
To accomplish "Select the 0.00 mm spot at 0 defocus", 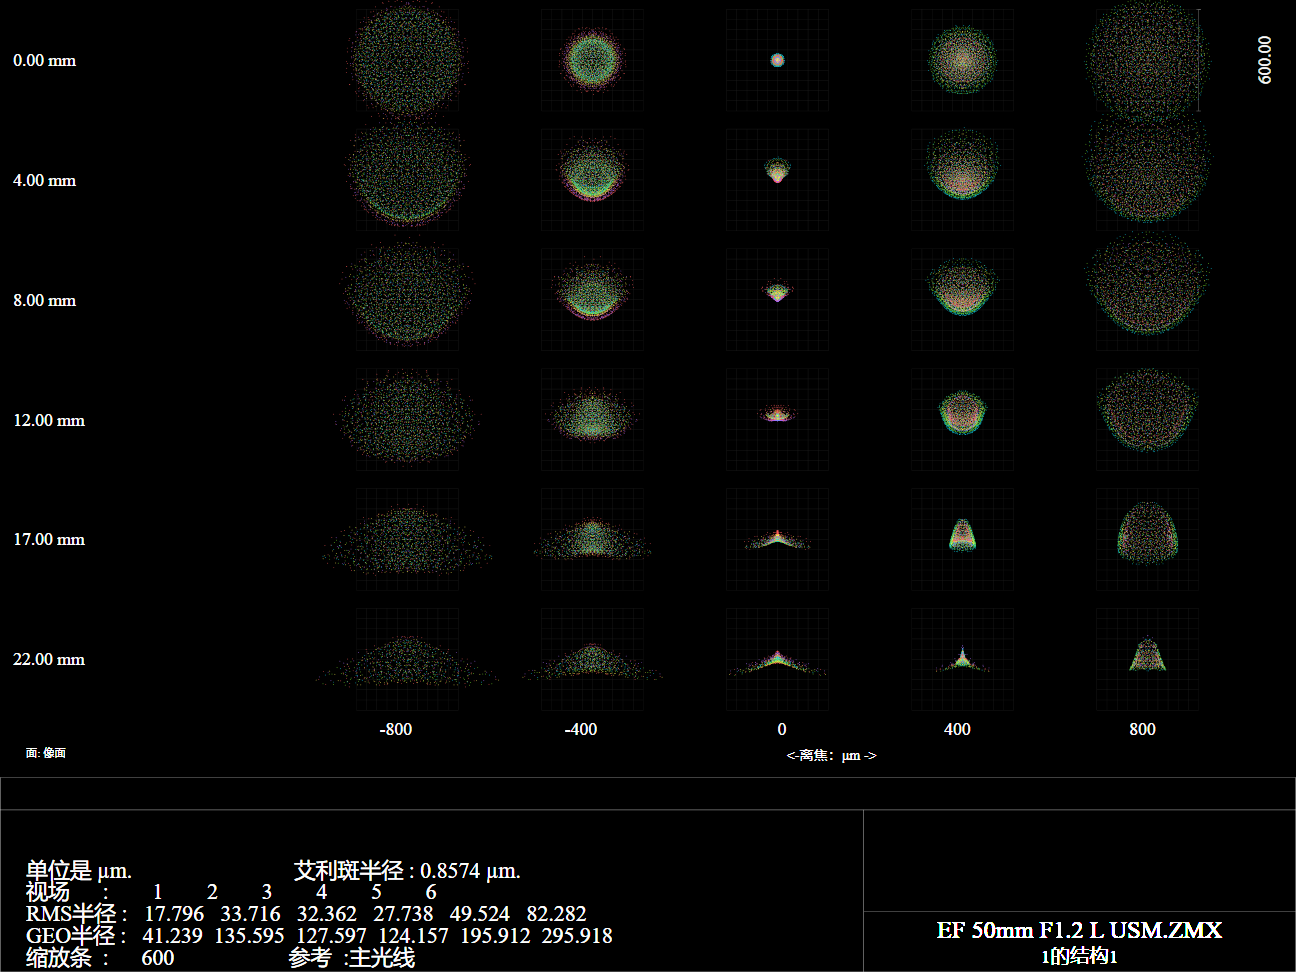I will [777, 60].
